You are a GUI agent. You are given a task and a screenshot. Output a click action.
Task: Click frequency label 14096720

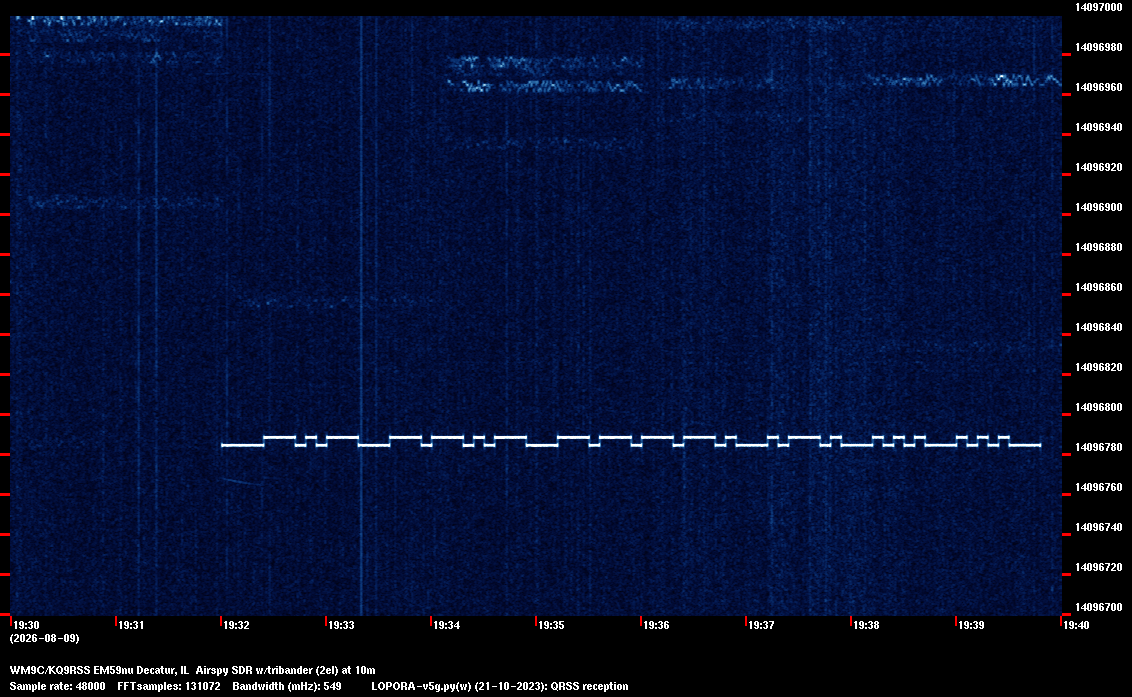tap(1099, 567)
